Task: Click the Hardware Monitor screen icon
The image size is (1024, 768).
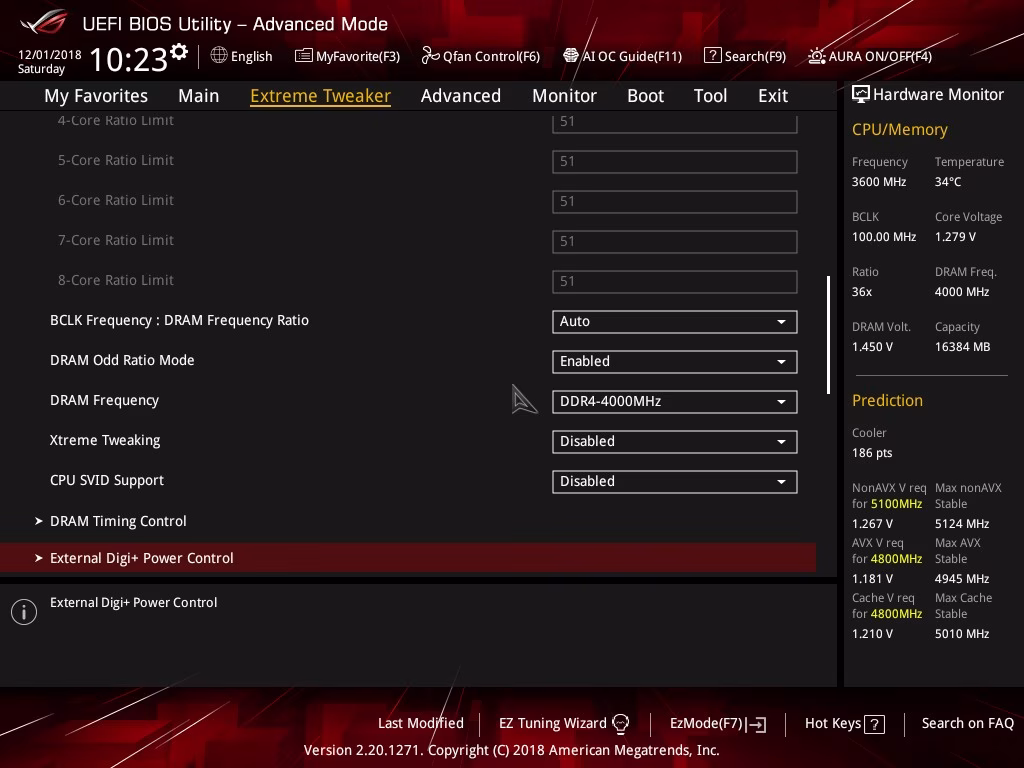Action: click(x=860, y=94)
